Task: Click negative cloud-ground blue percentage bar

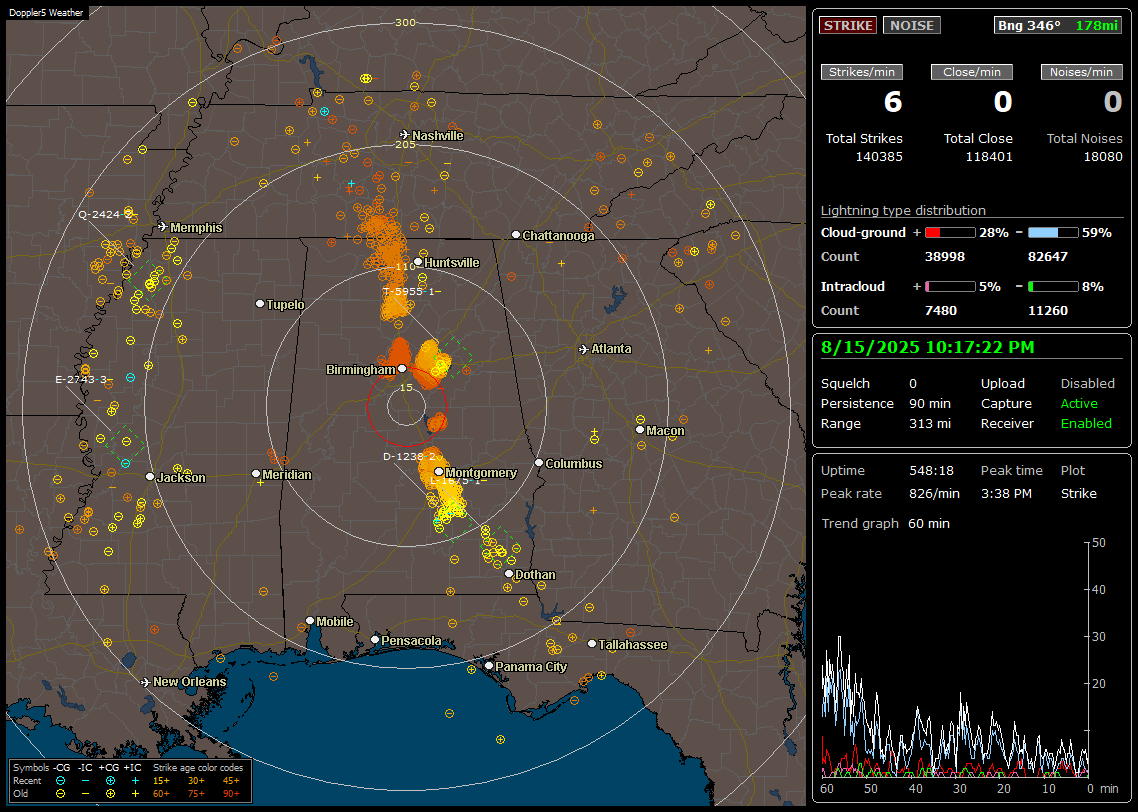Action: point(1053,233)
